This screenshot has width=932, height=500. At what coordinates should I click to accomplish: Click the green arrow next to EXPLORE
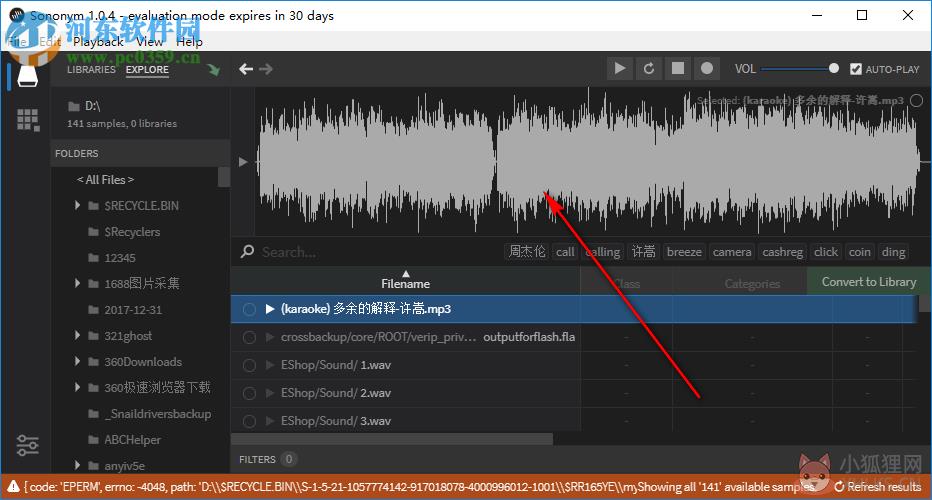click(213, 70)
